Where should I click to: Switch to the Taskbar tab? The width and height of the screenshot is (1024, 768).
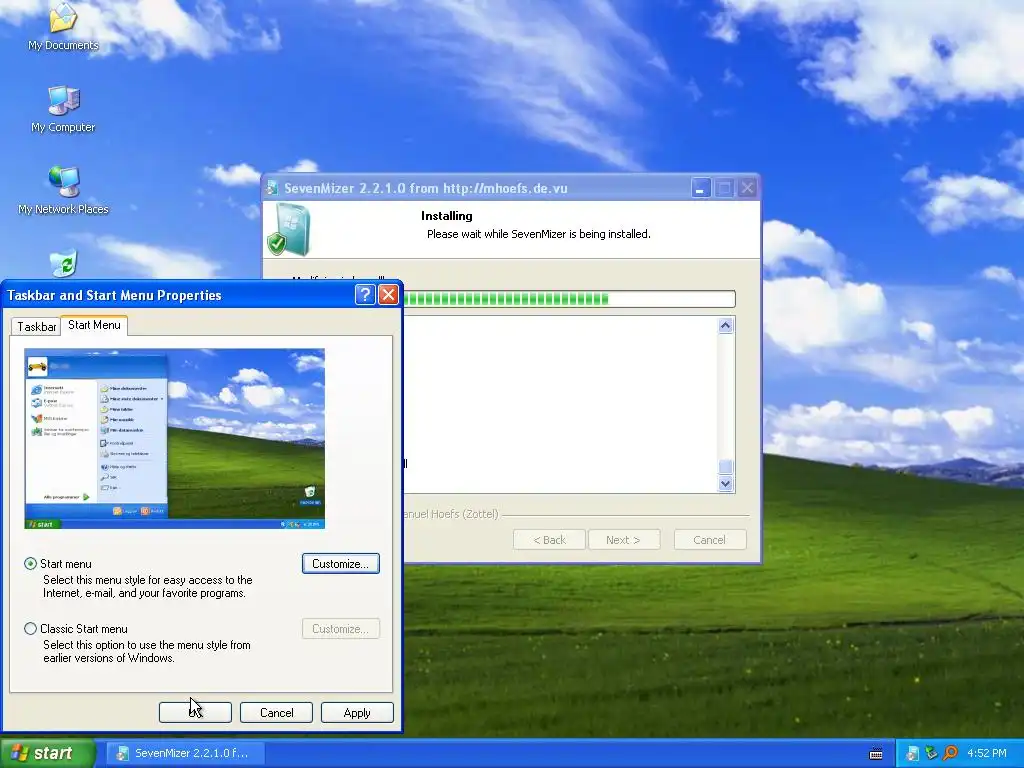(x=36, y=327)
